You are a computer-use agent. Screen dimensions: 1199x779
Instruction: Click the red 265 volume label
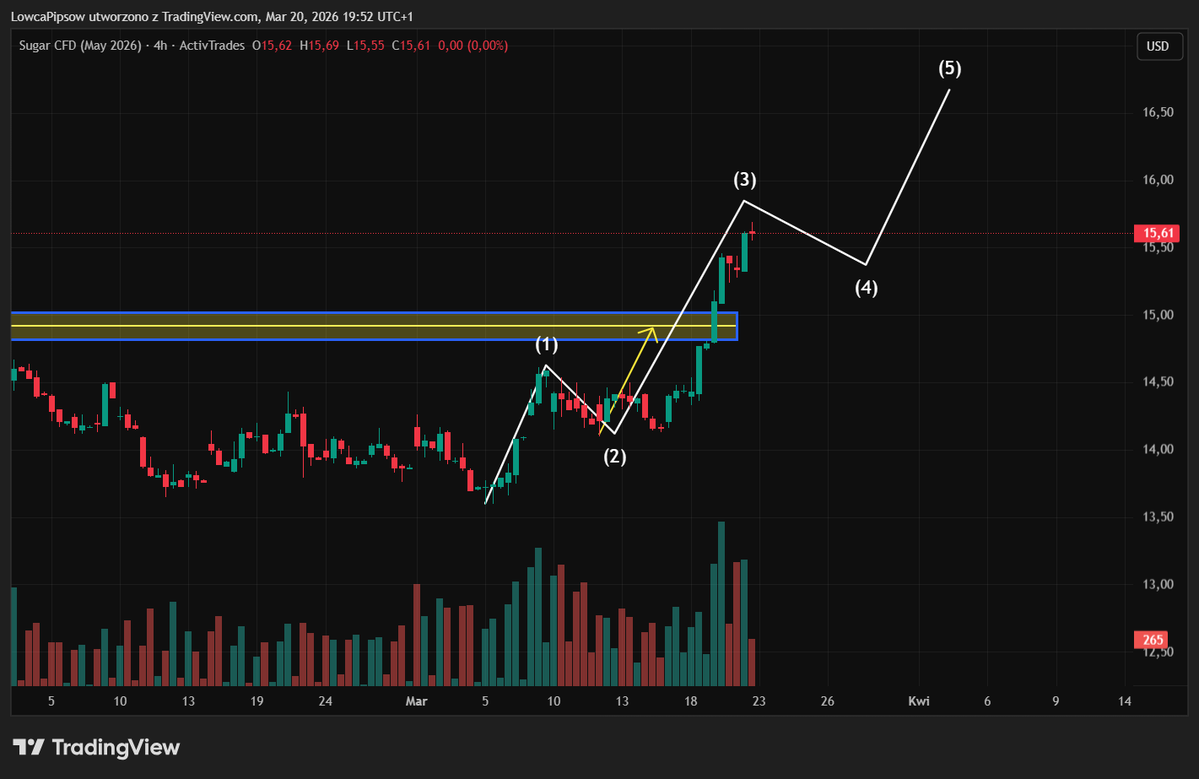pyautogui.click(x=1153, y=640)
